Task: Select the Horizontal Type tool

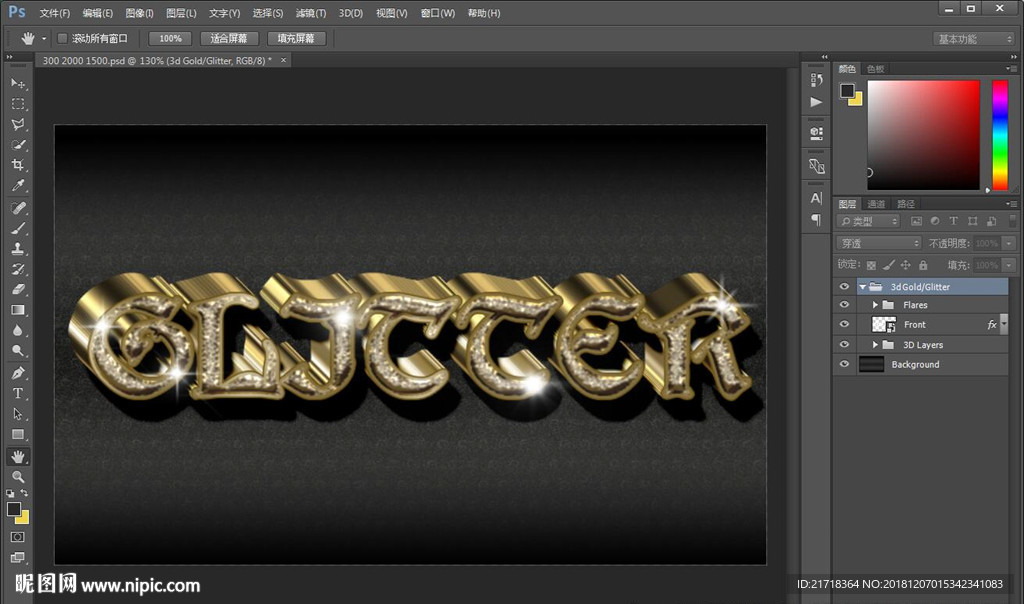Action: click(18, 393)
